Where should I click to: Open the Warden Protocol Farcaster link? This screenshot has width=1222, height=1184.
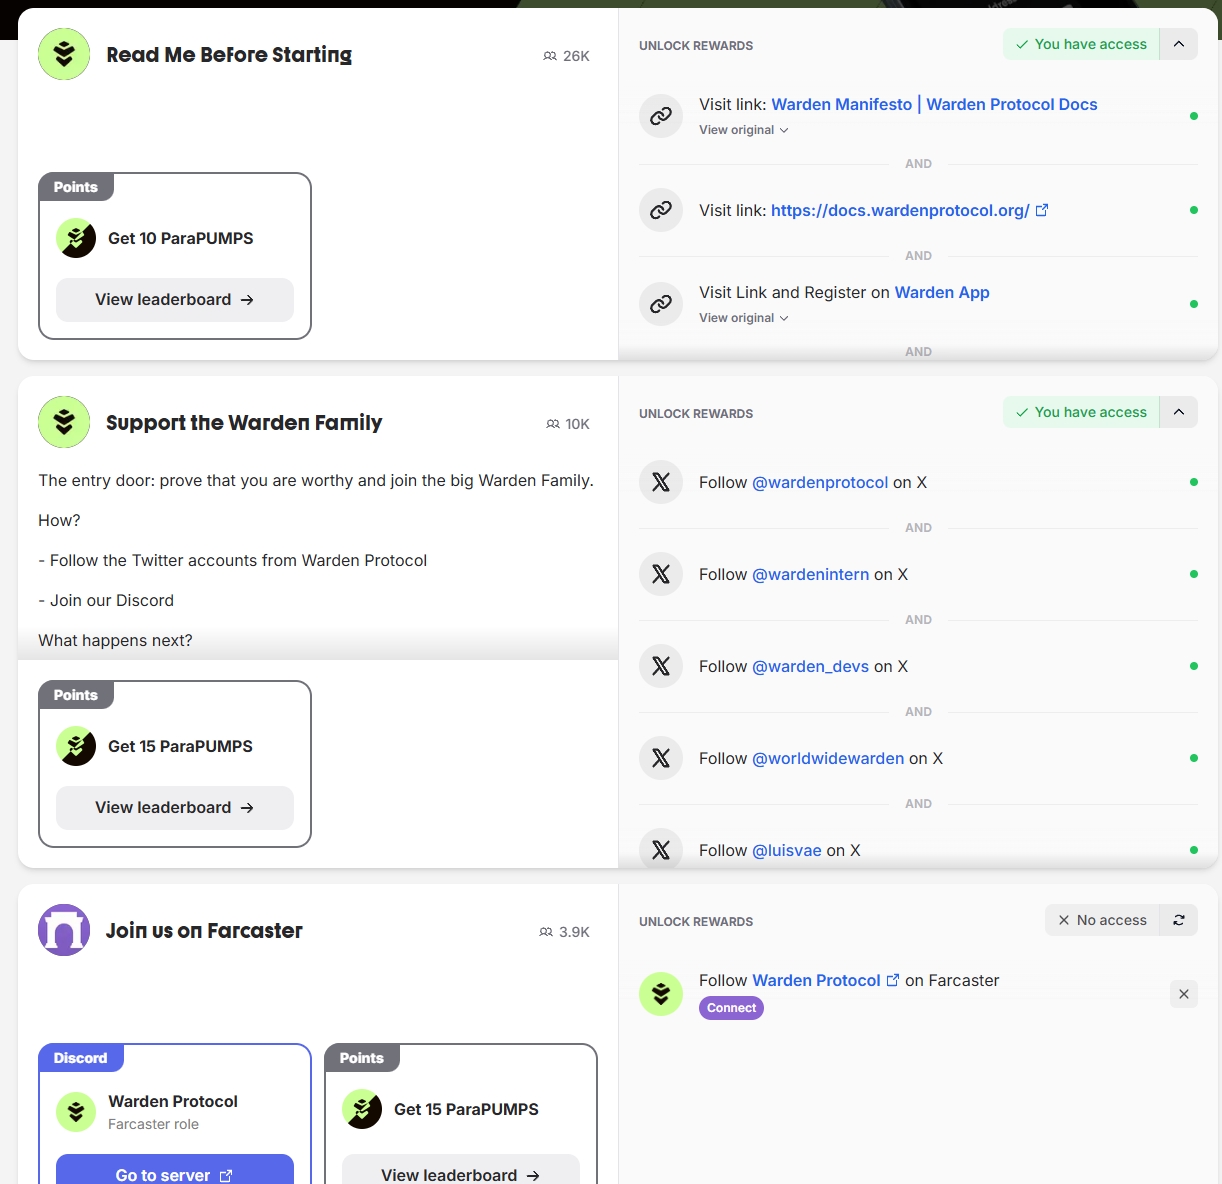point(816,980)
